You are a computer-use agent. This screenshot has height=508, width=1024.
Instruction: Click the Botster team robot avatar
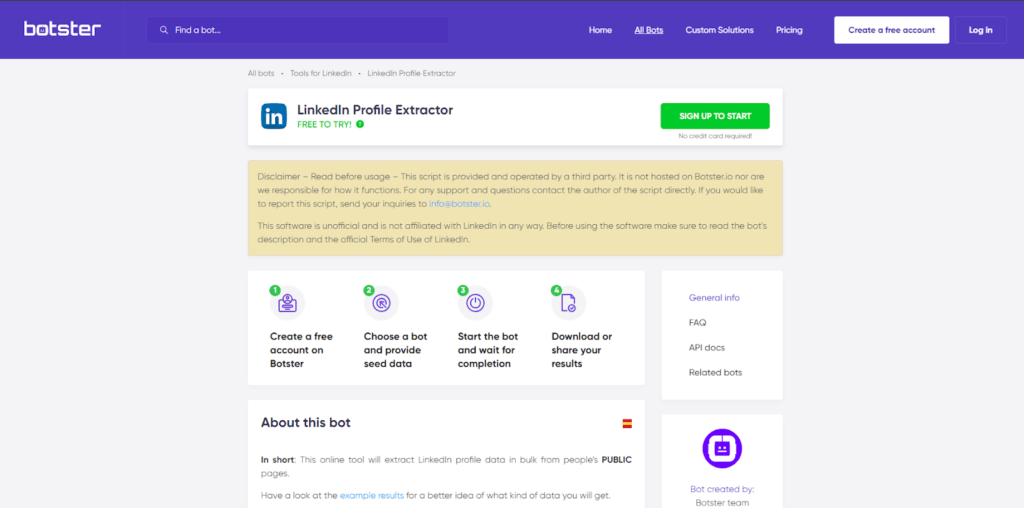pos(722,449)
